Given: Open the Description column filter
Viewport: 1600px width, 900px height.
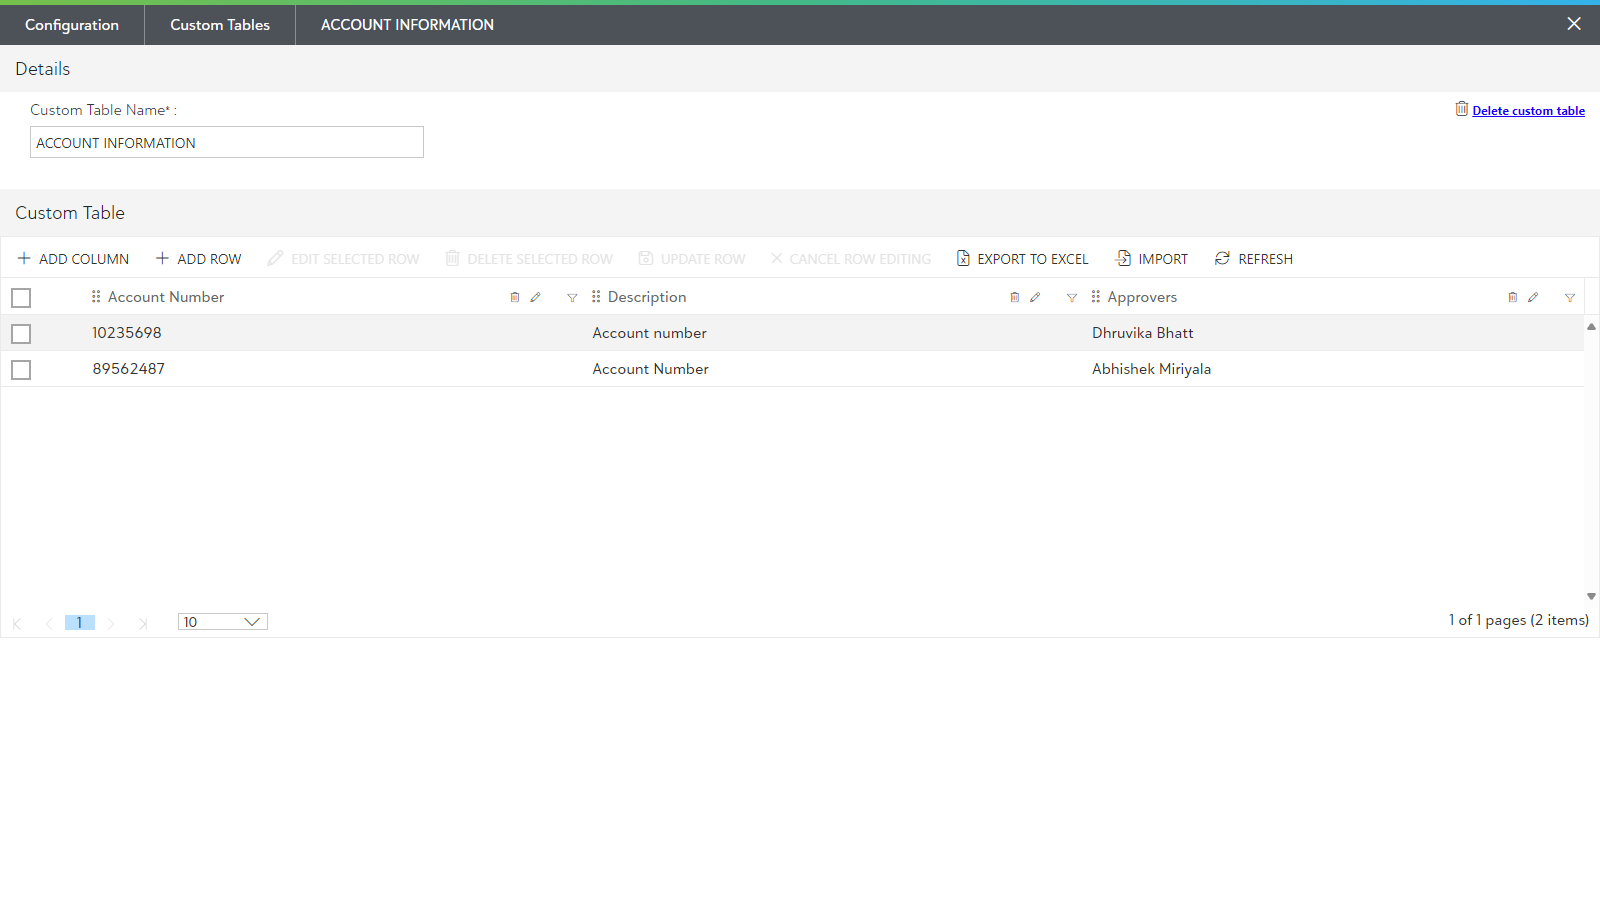Looking at the screenshot, I should coord(1072,298).
